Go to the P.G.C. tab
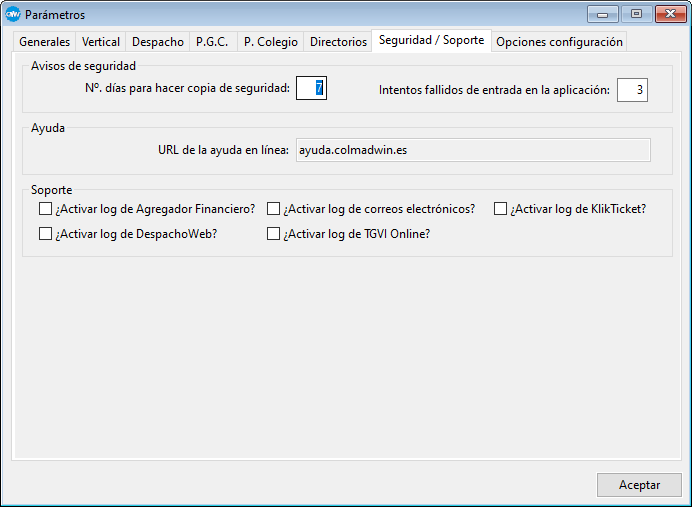The width and height of the screenshot is (692, 507). [212, 42]
